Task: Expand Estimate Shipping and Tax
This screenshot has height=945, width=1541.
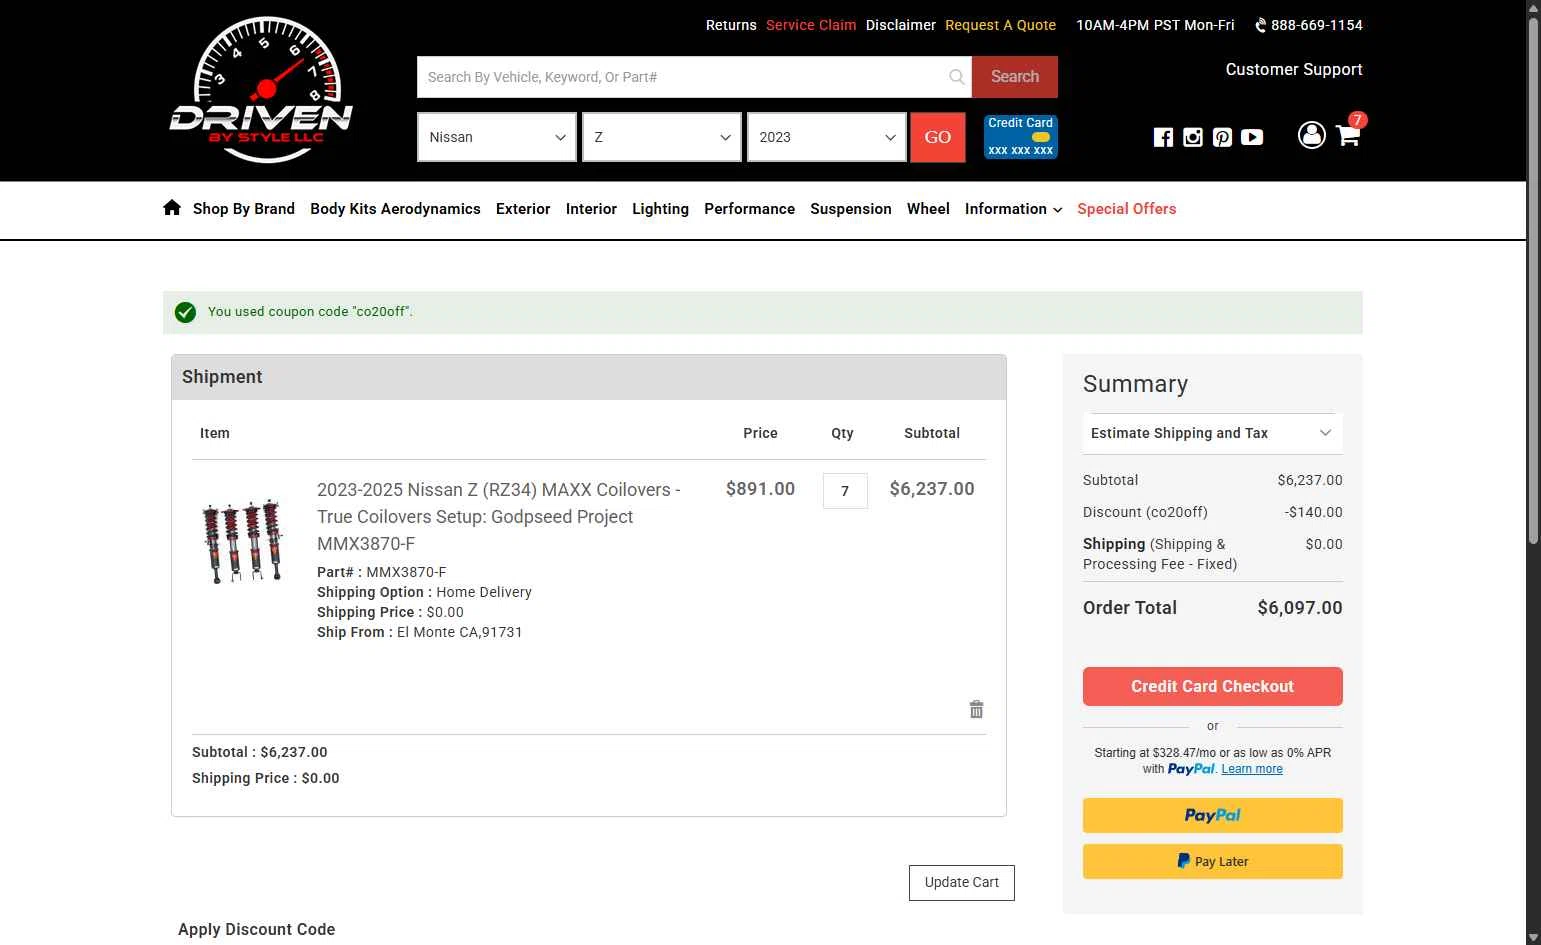Action: click(1212, 433)
